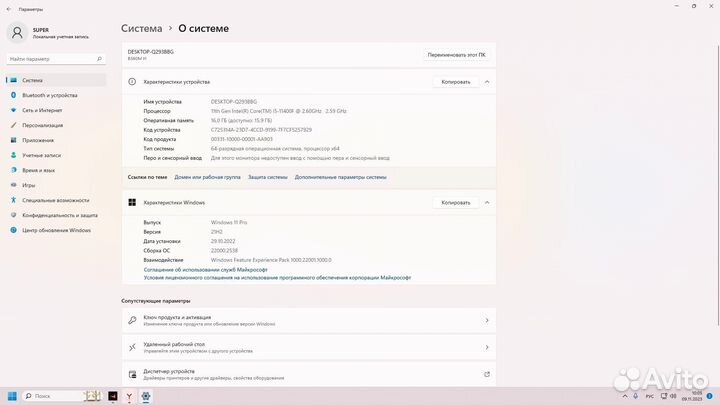This screenshot has height=405, width=720.
Task: Open the Windows Start button
Action: pos(12,396)
